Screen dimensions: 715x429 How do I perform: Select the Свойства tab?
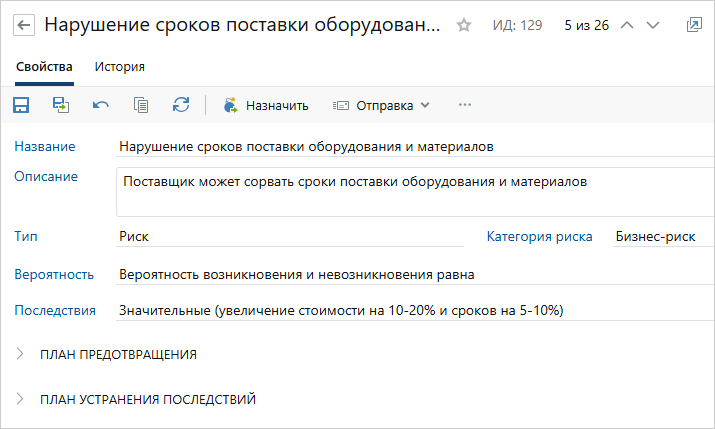[x=44, y=67]
